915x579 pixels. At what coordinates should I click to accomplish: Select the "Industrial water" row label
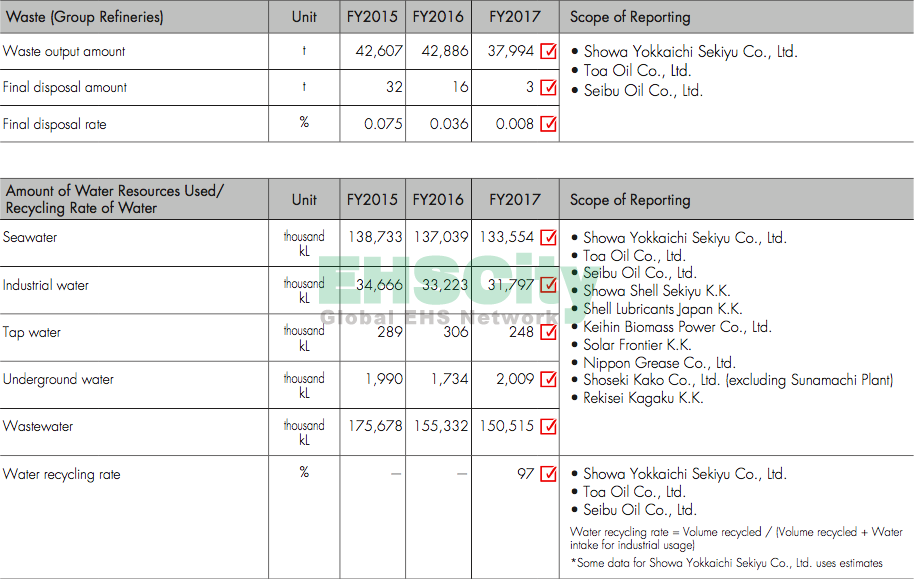click(x=46, y=285)
